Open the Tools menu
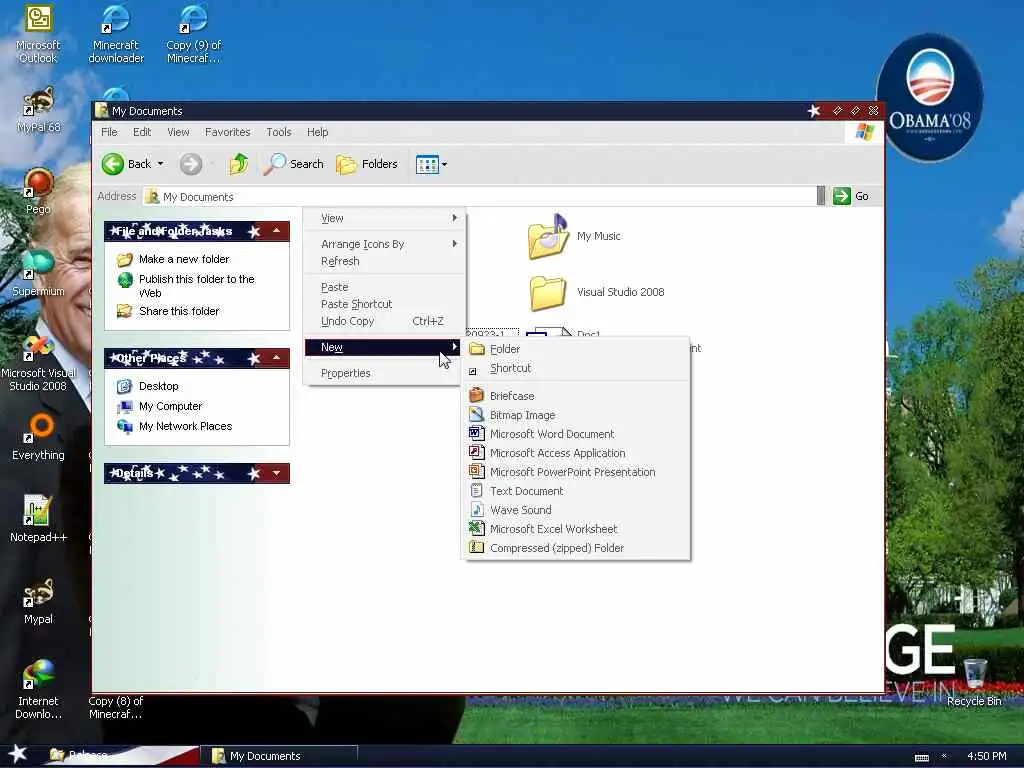 coord(279,132)
